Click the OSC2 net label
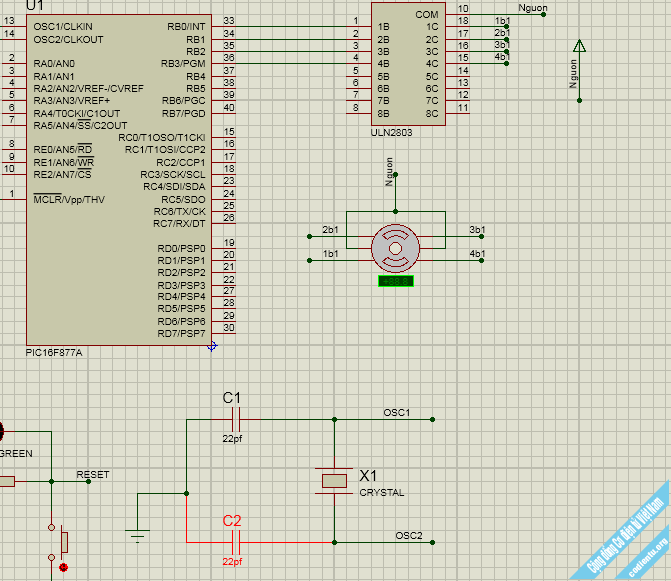Viewport: 671px width, 581px height. pos(408,535)
